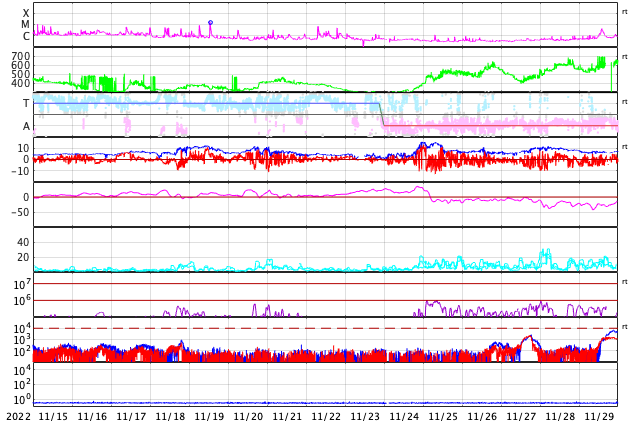Viewport: 634px width, 424px height.
Task: Click the 'T' sector polarity axis label
Action: click(26, 103)
